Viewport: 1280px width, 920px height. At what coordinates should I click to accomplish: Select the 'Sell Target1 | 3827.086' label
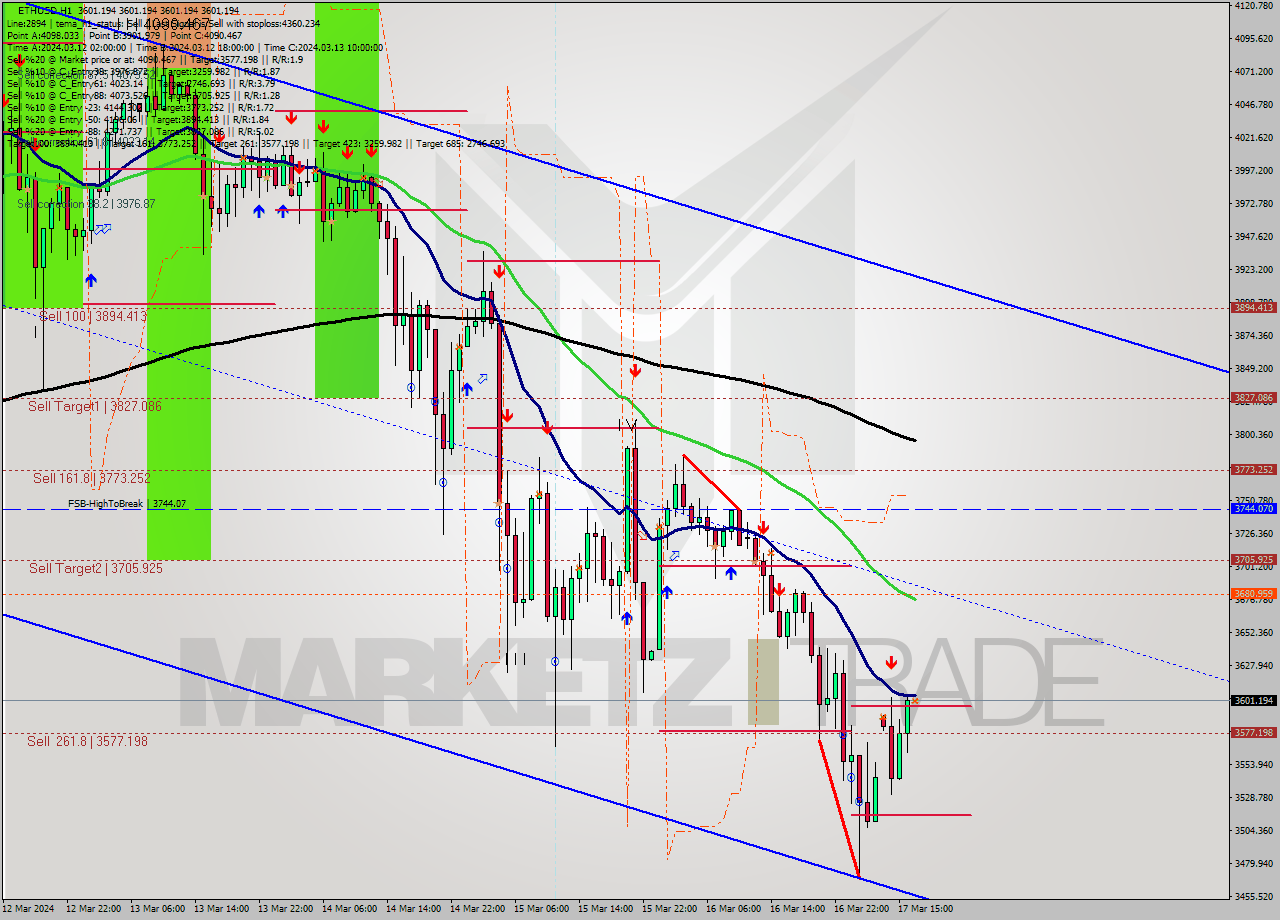click(95, 406)
